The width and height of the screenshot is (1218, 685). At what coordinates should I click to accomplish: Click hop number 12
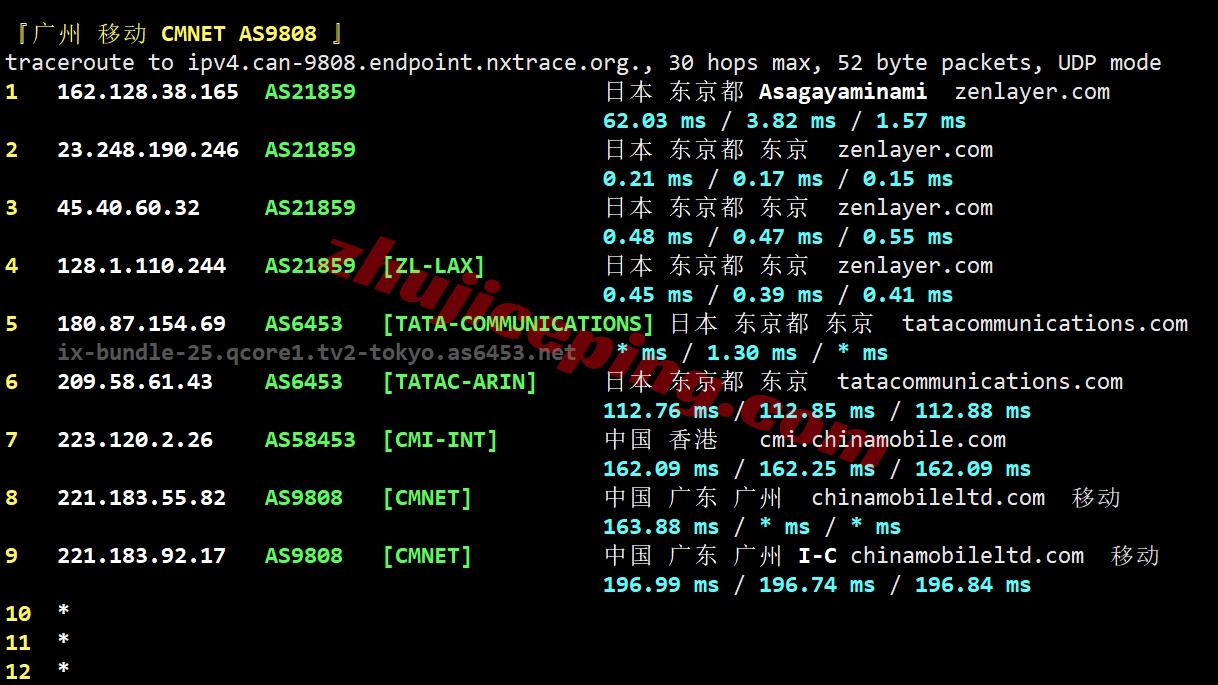[x=18, y=672]
